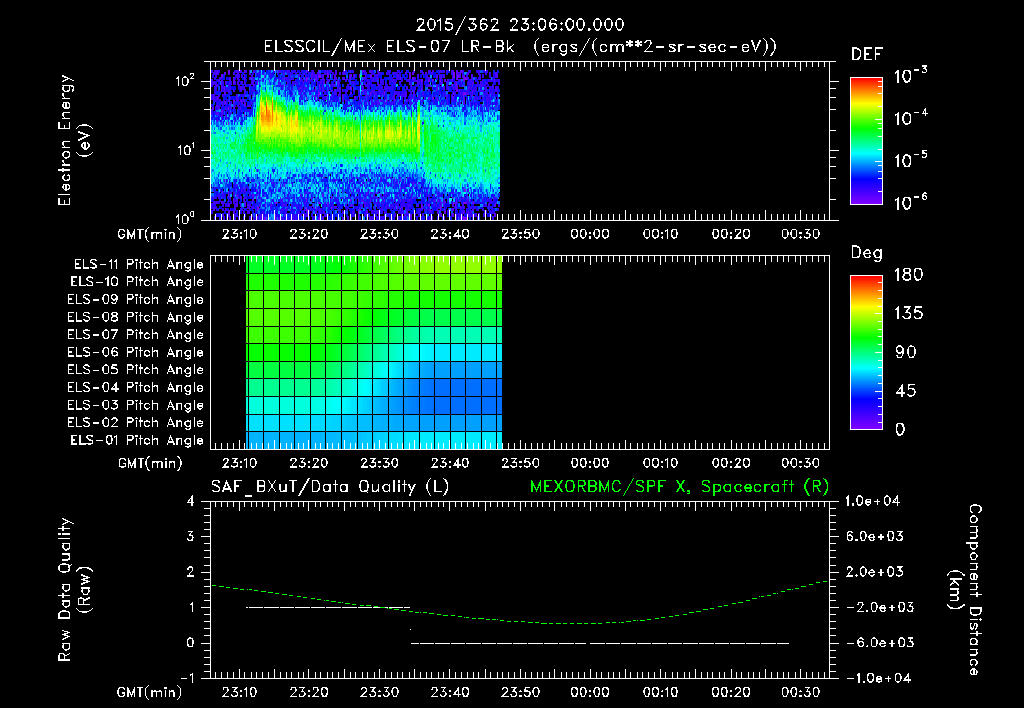This screenshot has height=708, width=1024.
Task: Click the ELS-05 Pitch Angle row label
Action: point(136,370)
